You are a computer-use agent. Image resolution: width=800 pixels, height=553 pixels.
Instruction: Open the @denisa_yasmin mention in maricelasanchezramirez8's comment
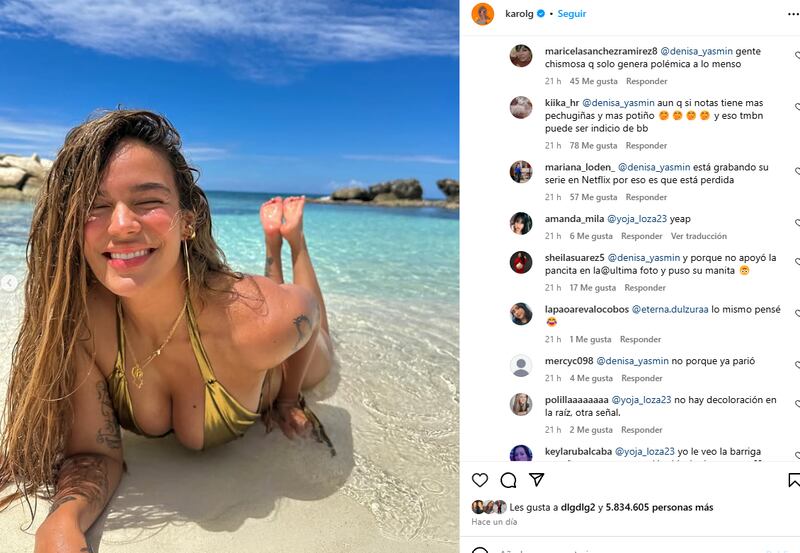pyautogui.click(x=696, y=51)
